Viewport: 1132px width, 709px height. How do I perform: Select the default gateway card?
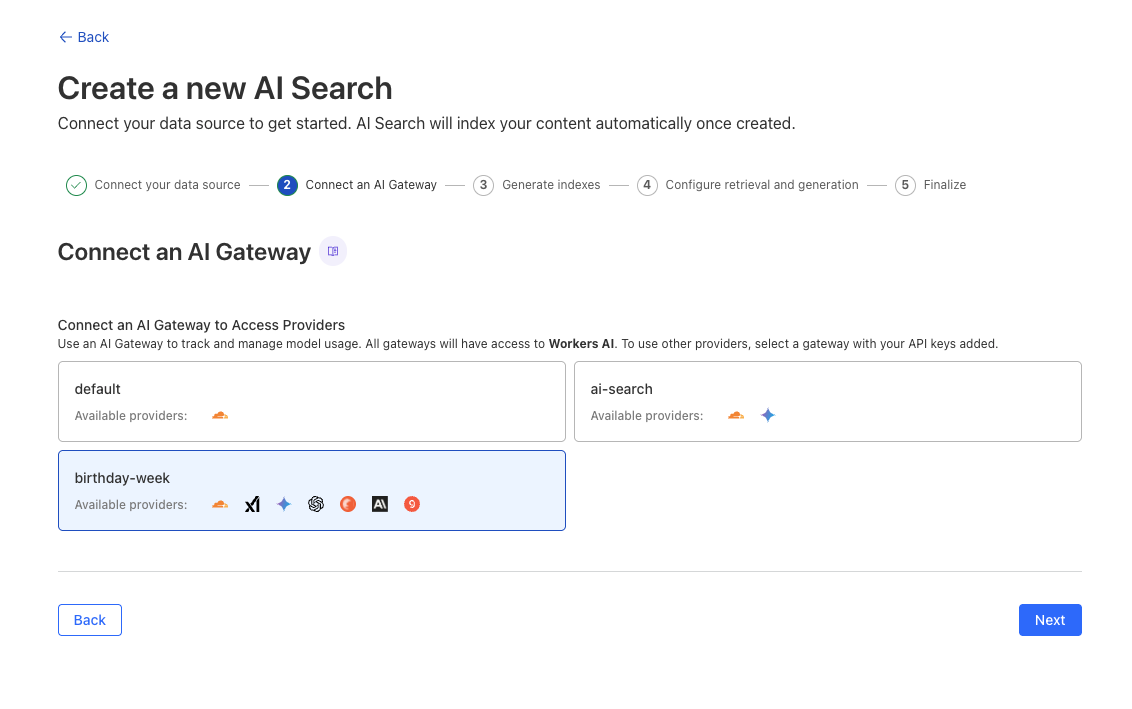312,401
